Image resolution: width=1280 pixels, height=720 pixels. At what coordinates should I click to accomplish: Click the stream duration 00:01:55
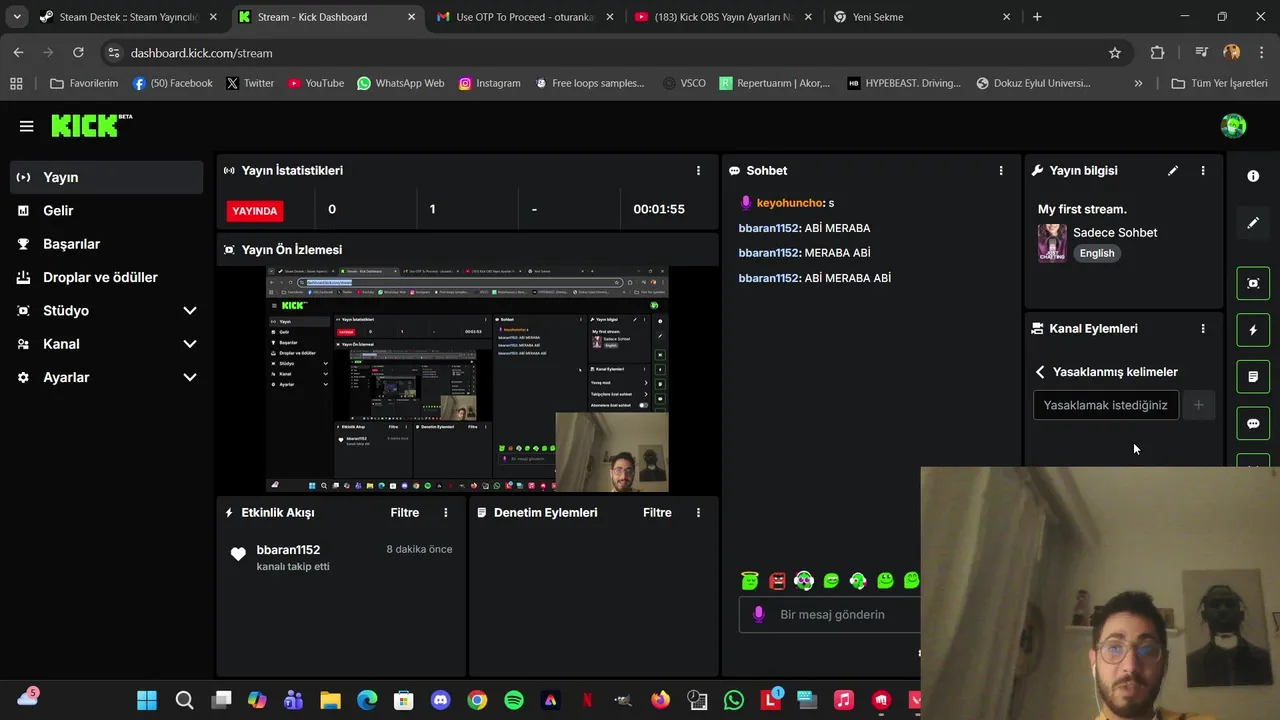(x=659, y=209)
